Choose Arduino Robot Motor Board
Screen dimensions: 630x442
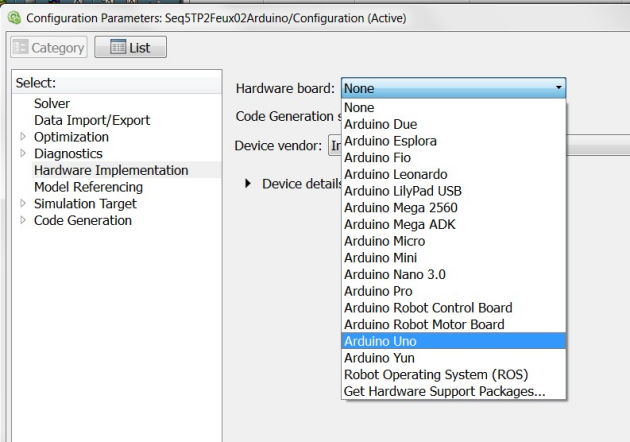click(454, 324)
